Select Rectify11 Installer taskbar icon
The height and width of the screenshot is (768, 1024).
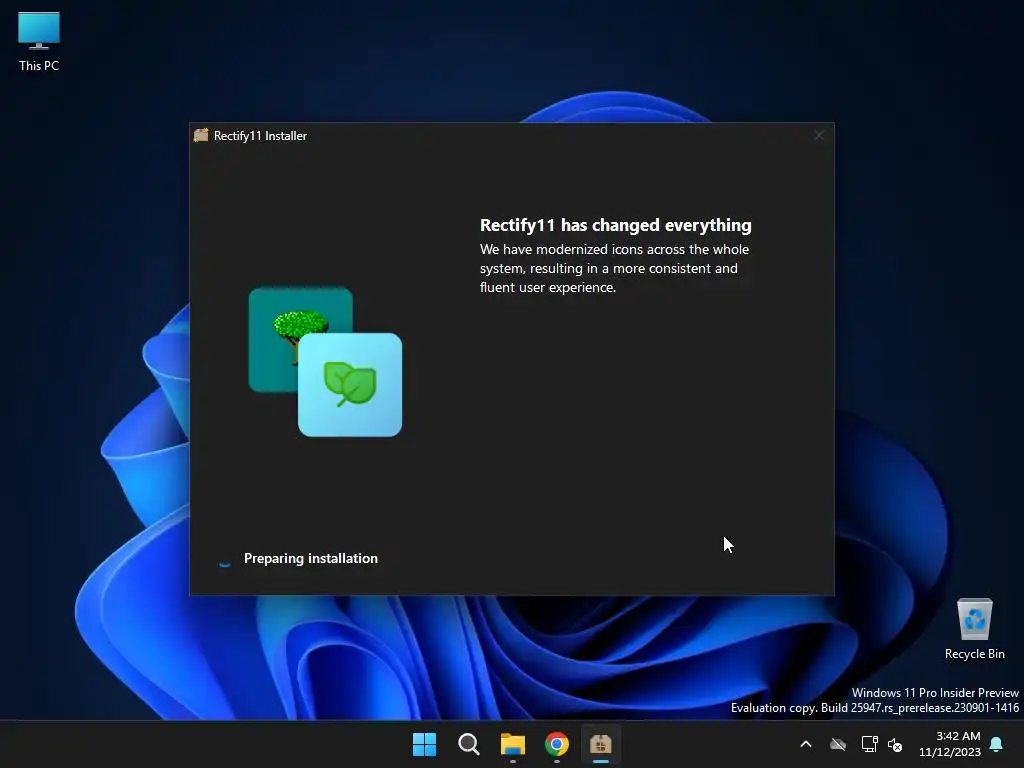pyautogui.click(x=600, y=744)
